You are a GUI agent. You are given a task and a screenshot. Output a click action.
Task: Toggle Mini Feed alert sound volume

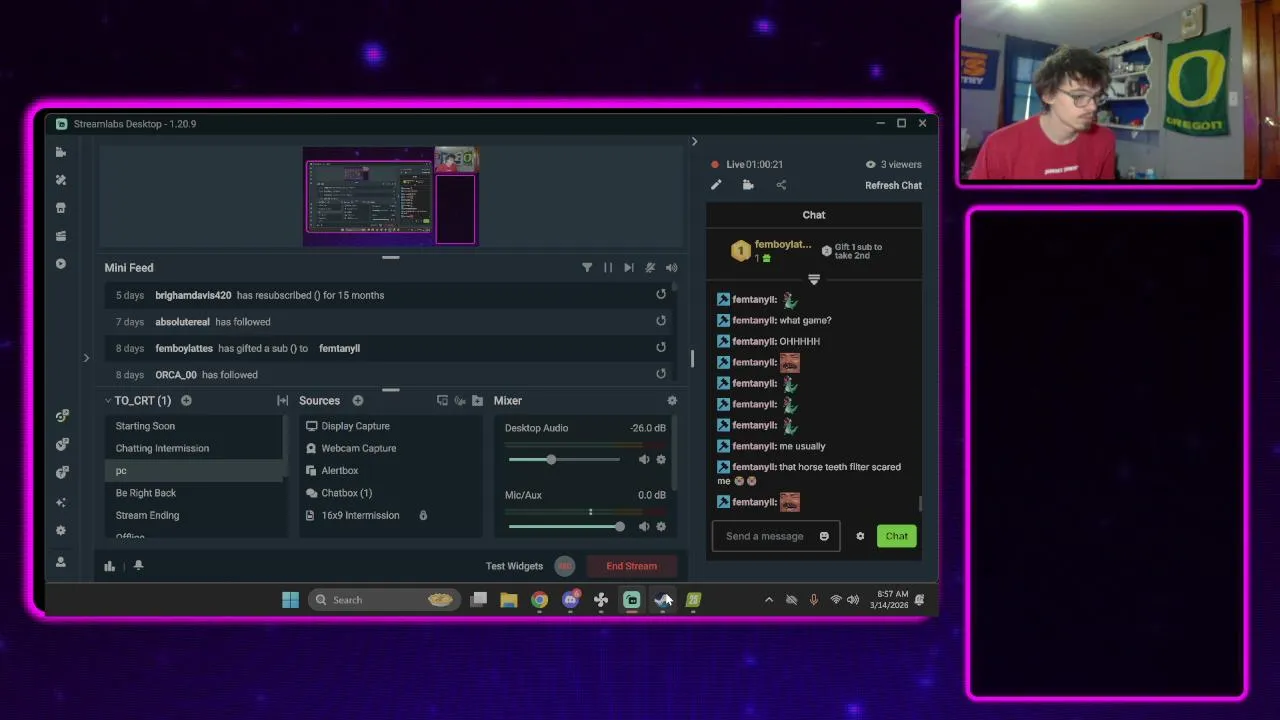pyautogui.click(x=671, y=268)
